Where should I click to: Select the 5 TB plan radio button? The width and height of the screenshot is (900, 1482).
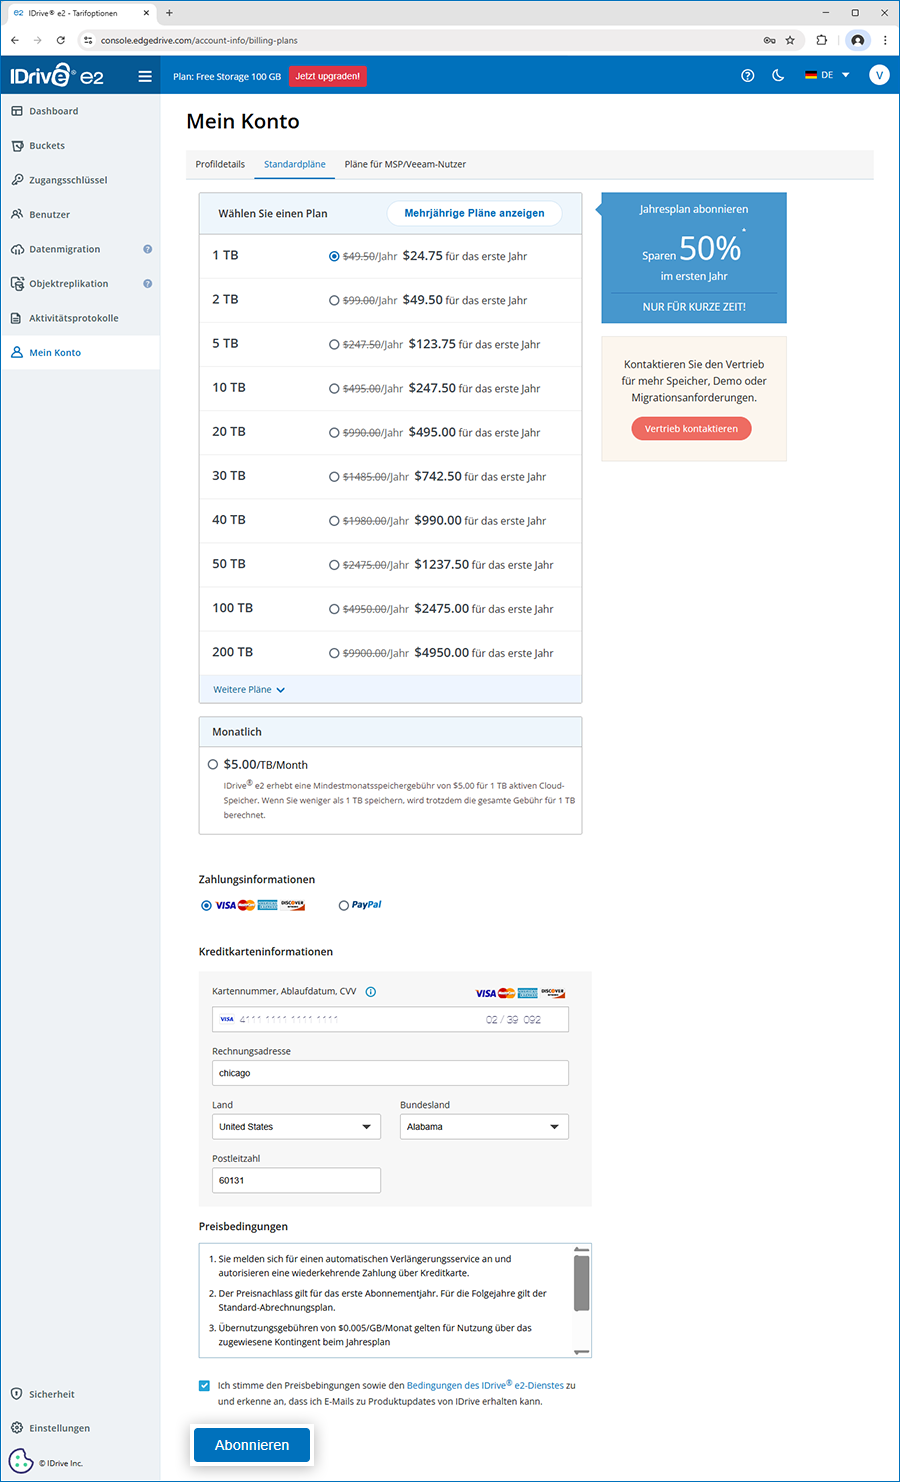(x=334, y=344)
